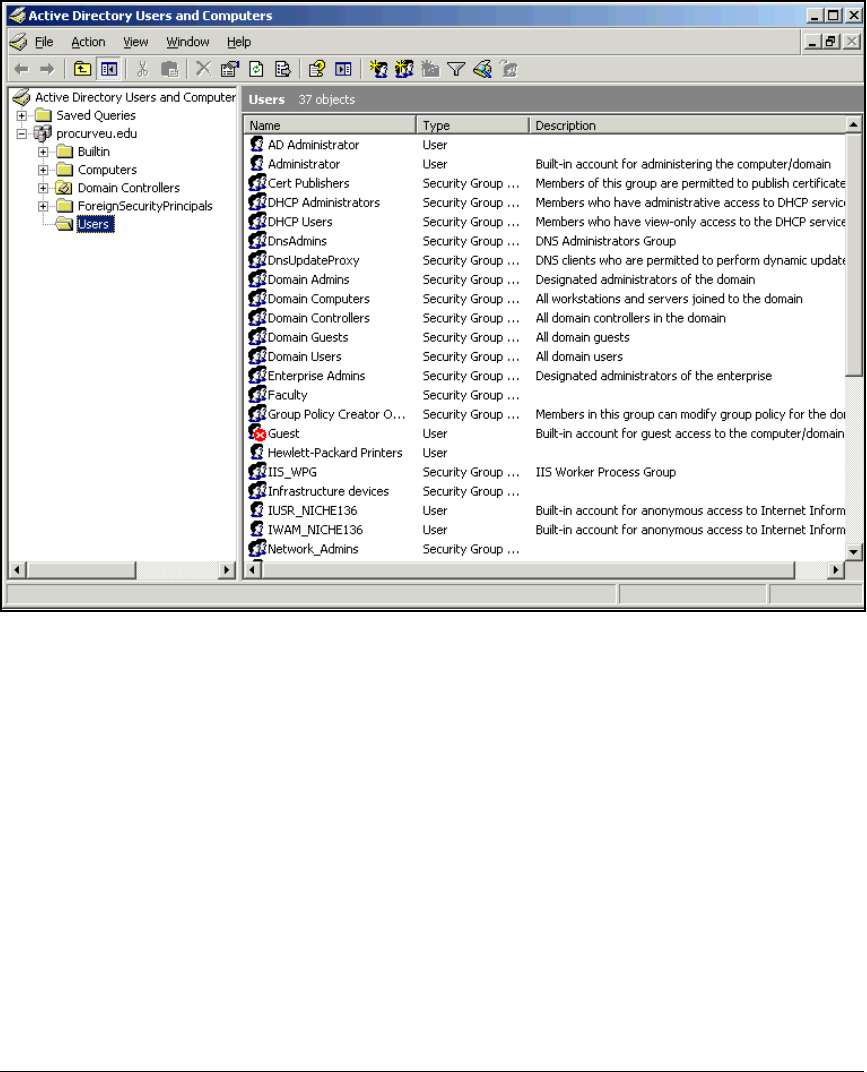Sort by the Description column header
867x1072 pixels.
coord(686,125)
